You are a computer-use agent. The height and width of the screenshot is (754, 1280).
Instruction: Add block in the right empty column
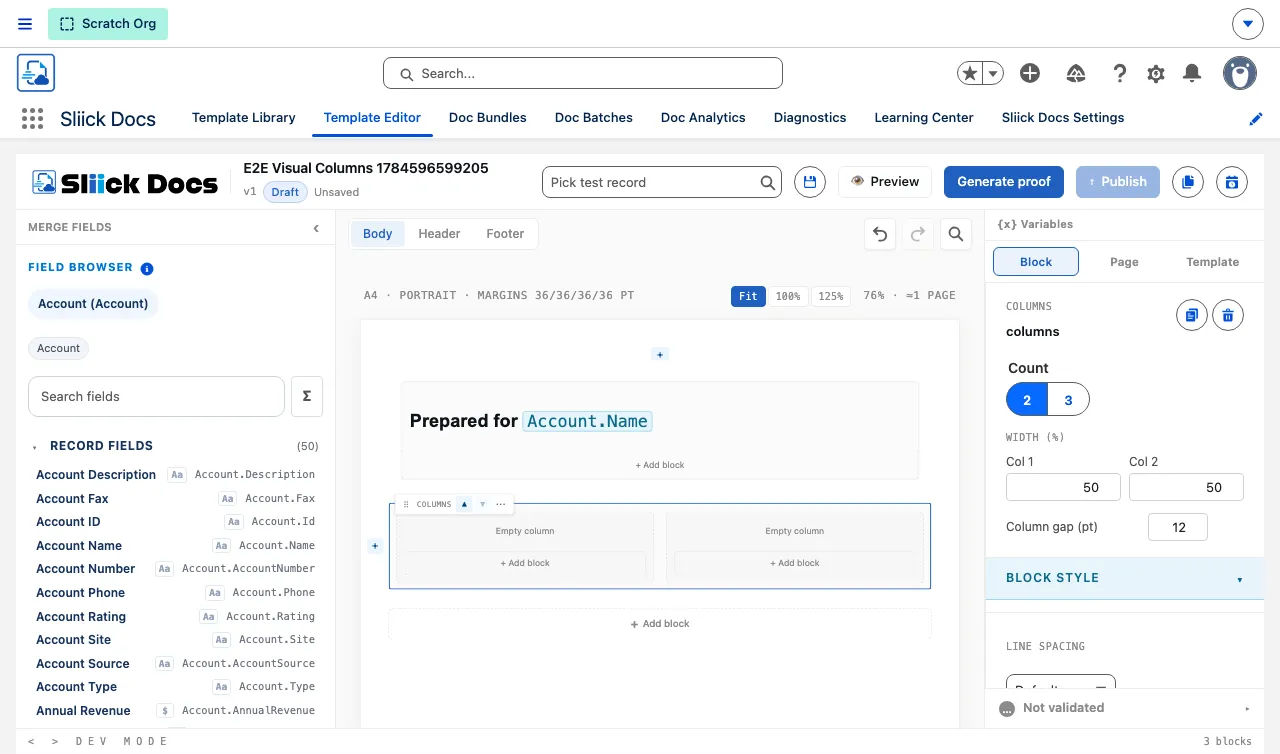point(795,564)
